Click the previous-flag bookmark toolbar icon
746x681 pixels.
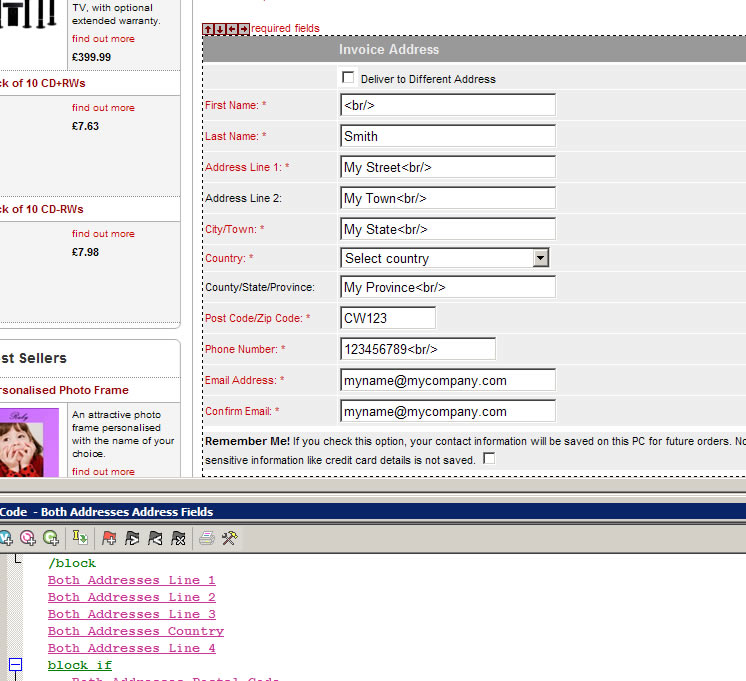pos(155,538)
